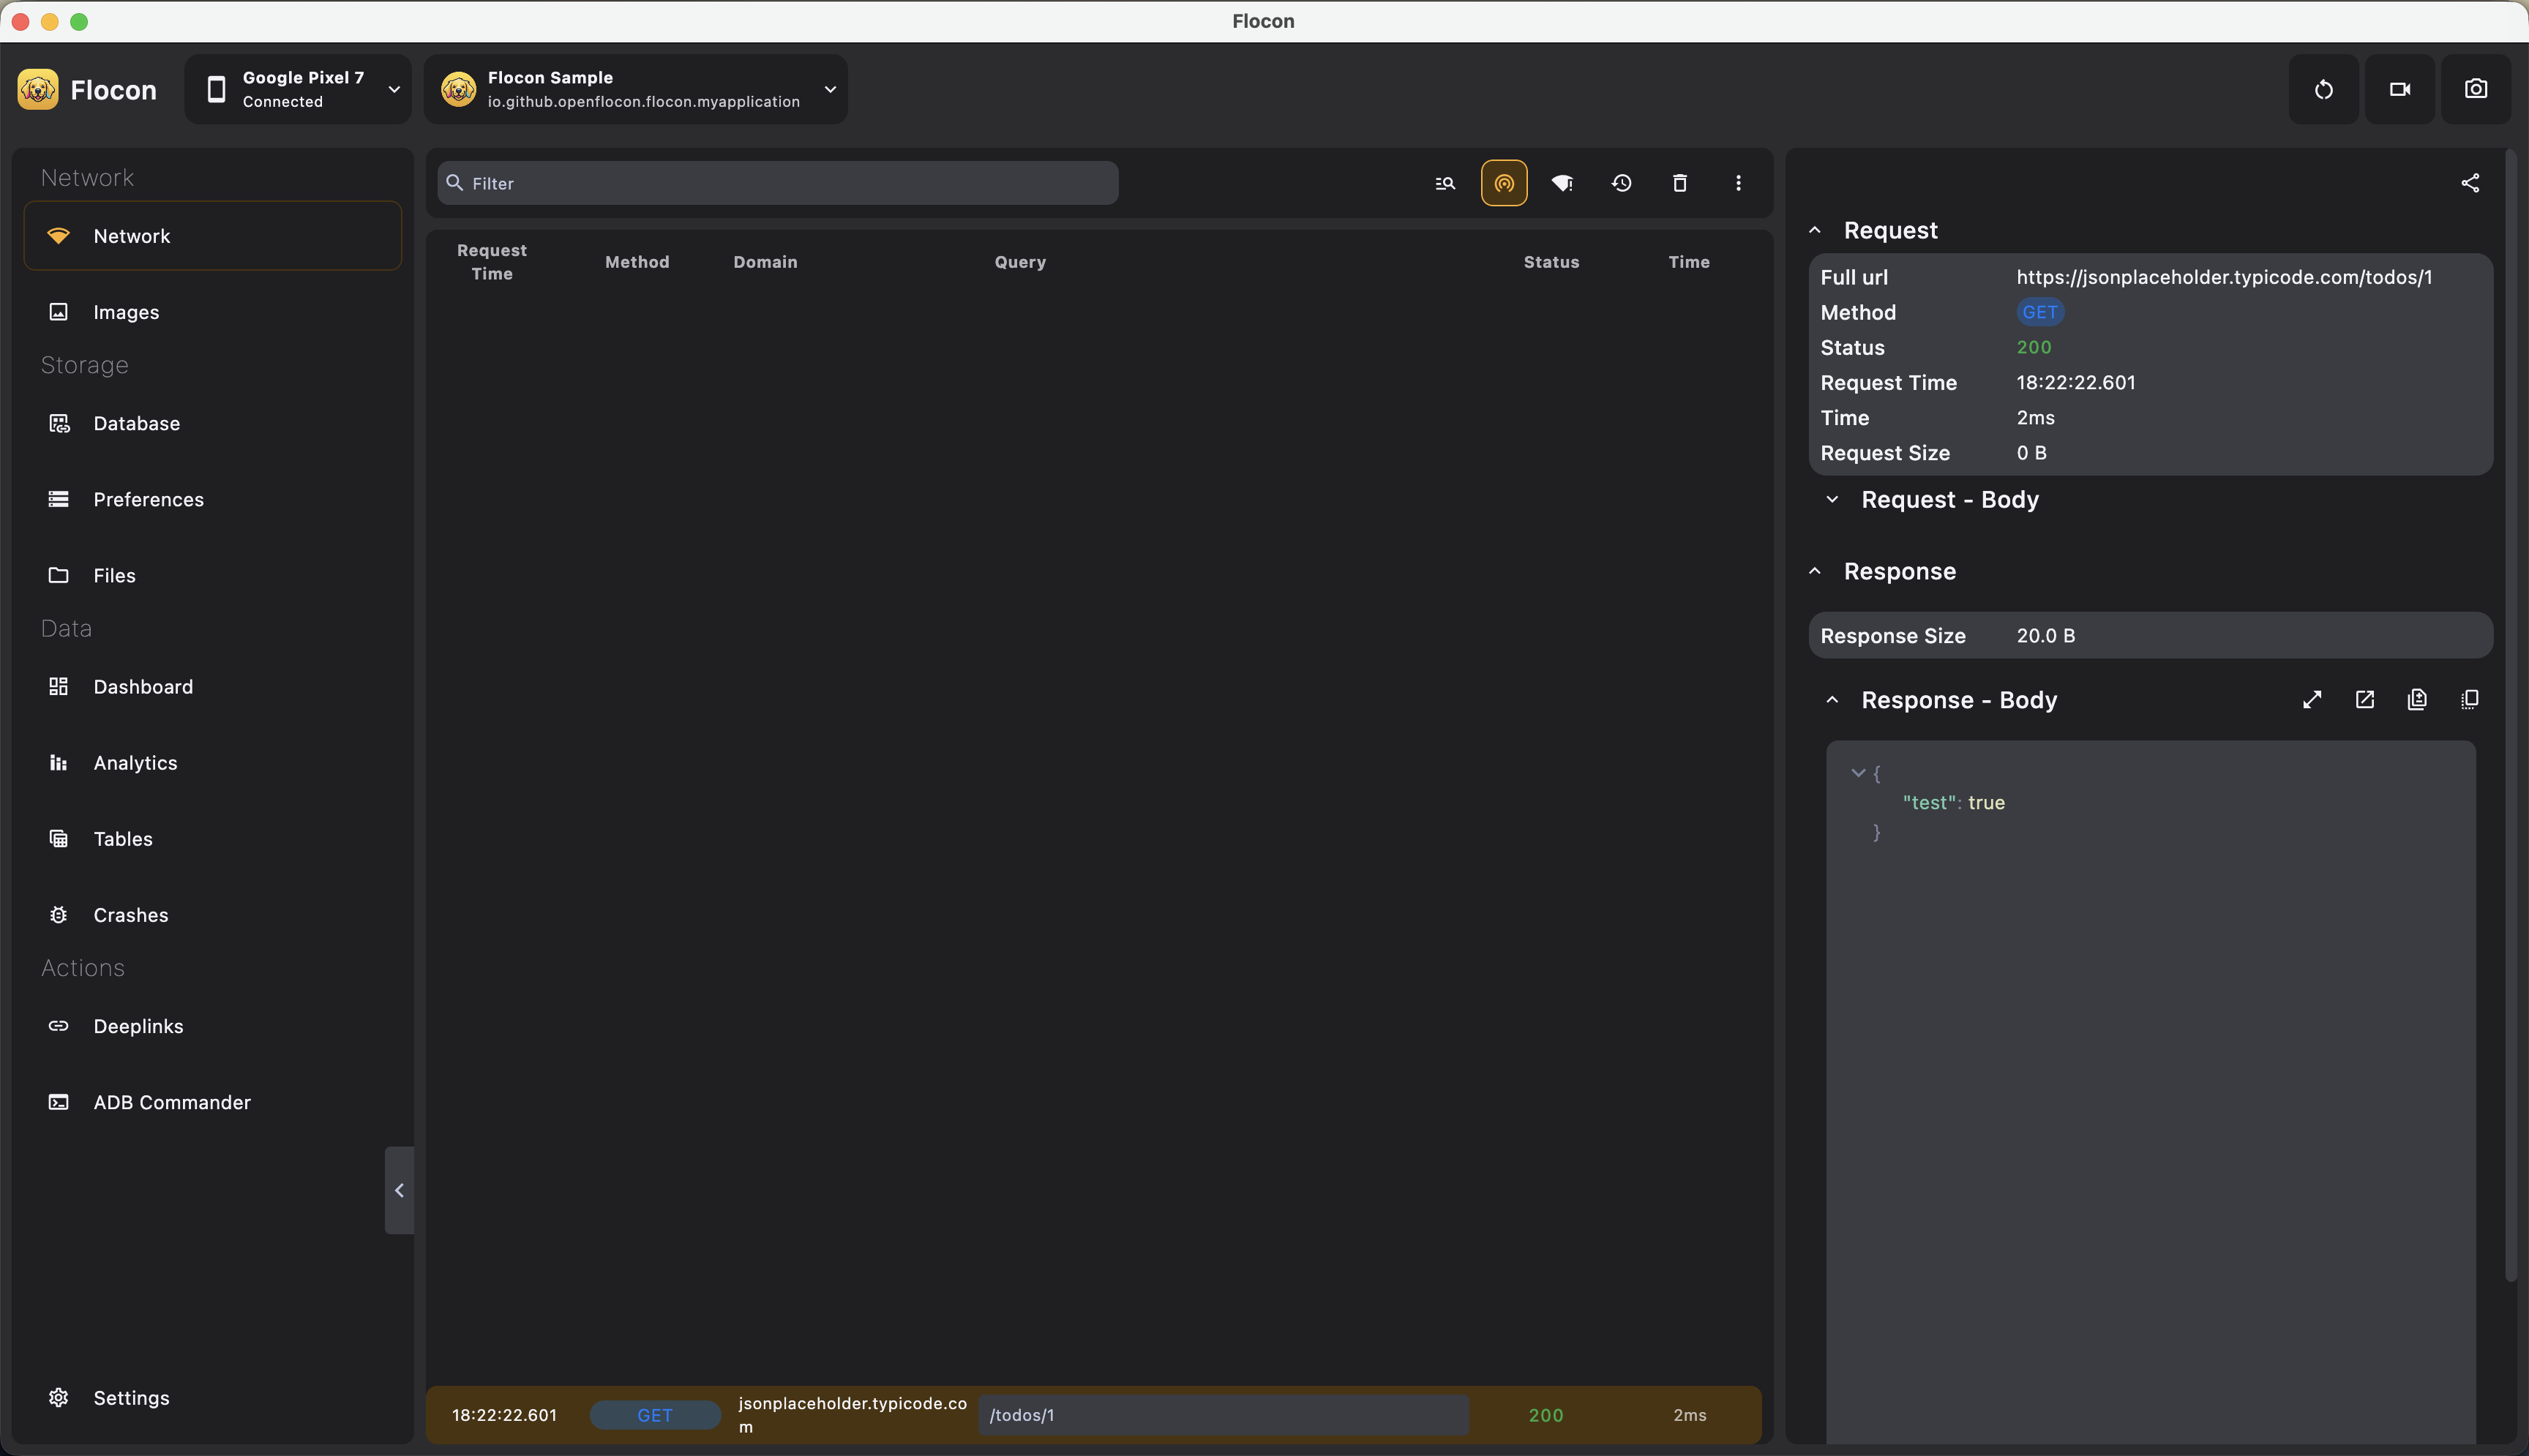
Task: Sort by Request Time column header
Action: coord(491,262)
